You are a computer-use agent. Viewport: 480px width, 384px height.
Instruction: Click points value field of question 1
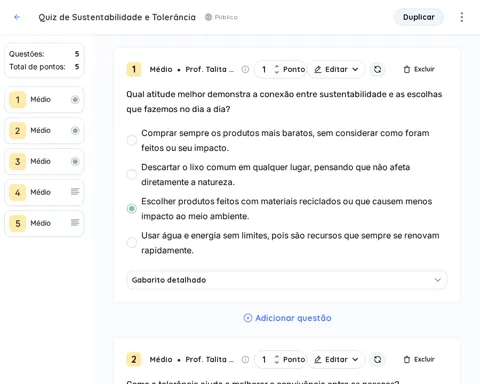(264, 69)
